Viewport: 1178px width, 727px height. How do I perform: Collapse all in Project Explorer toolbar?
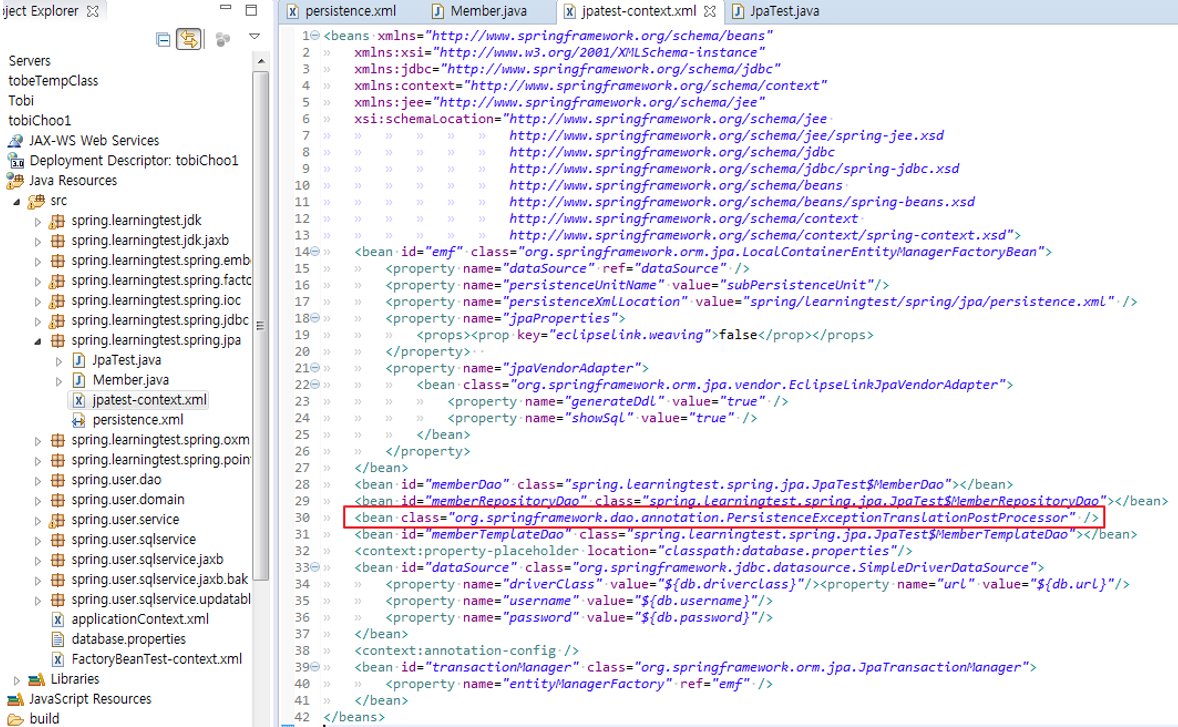(x=163, y=39)
